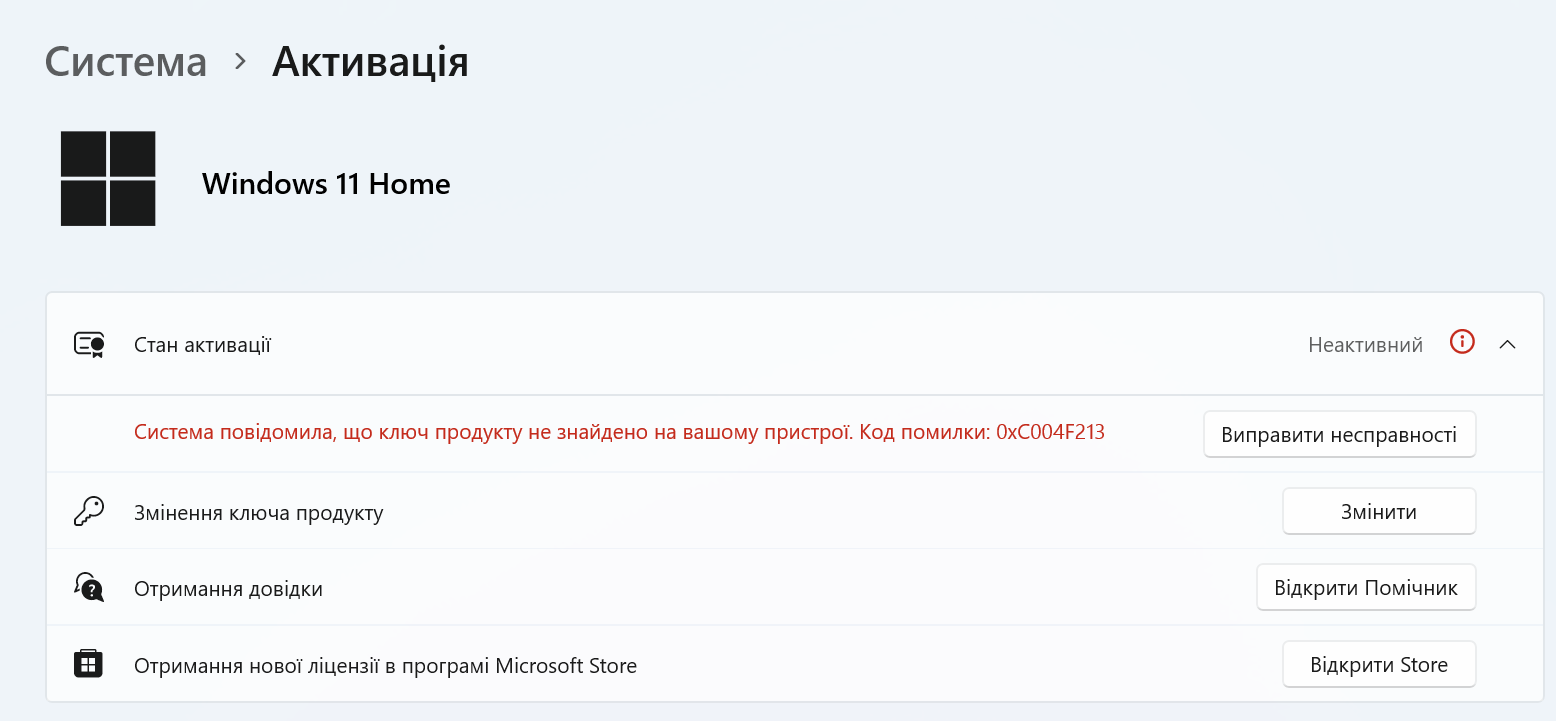Click the Виправити несправності button
1556x721 pixels.
click(x=1339, y=433)
